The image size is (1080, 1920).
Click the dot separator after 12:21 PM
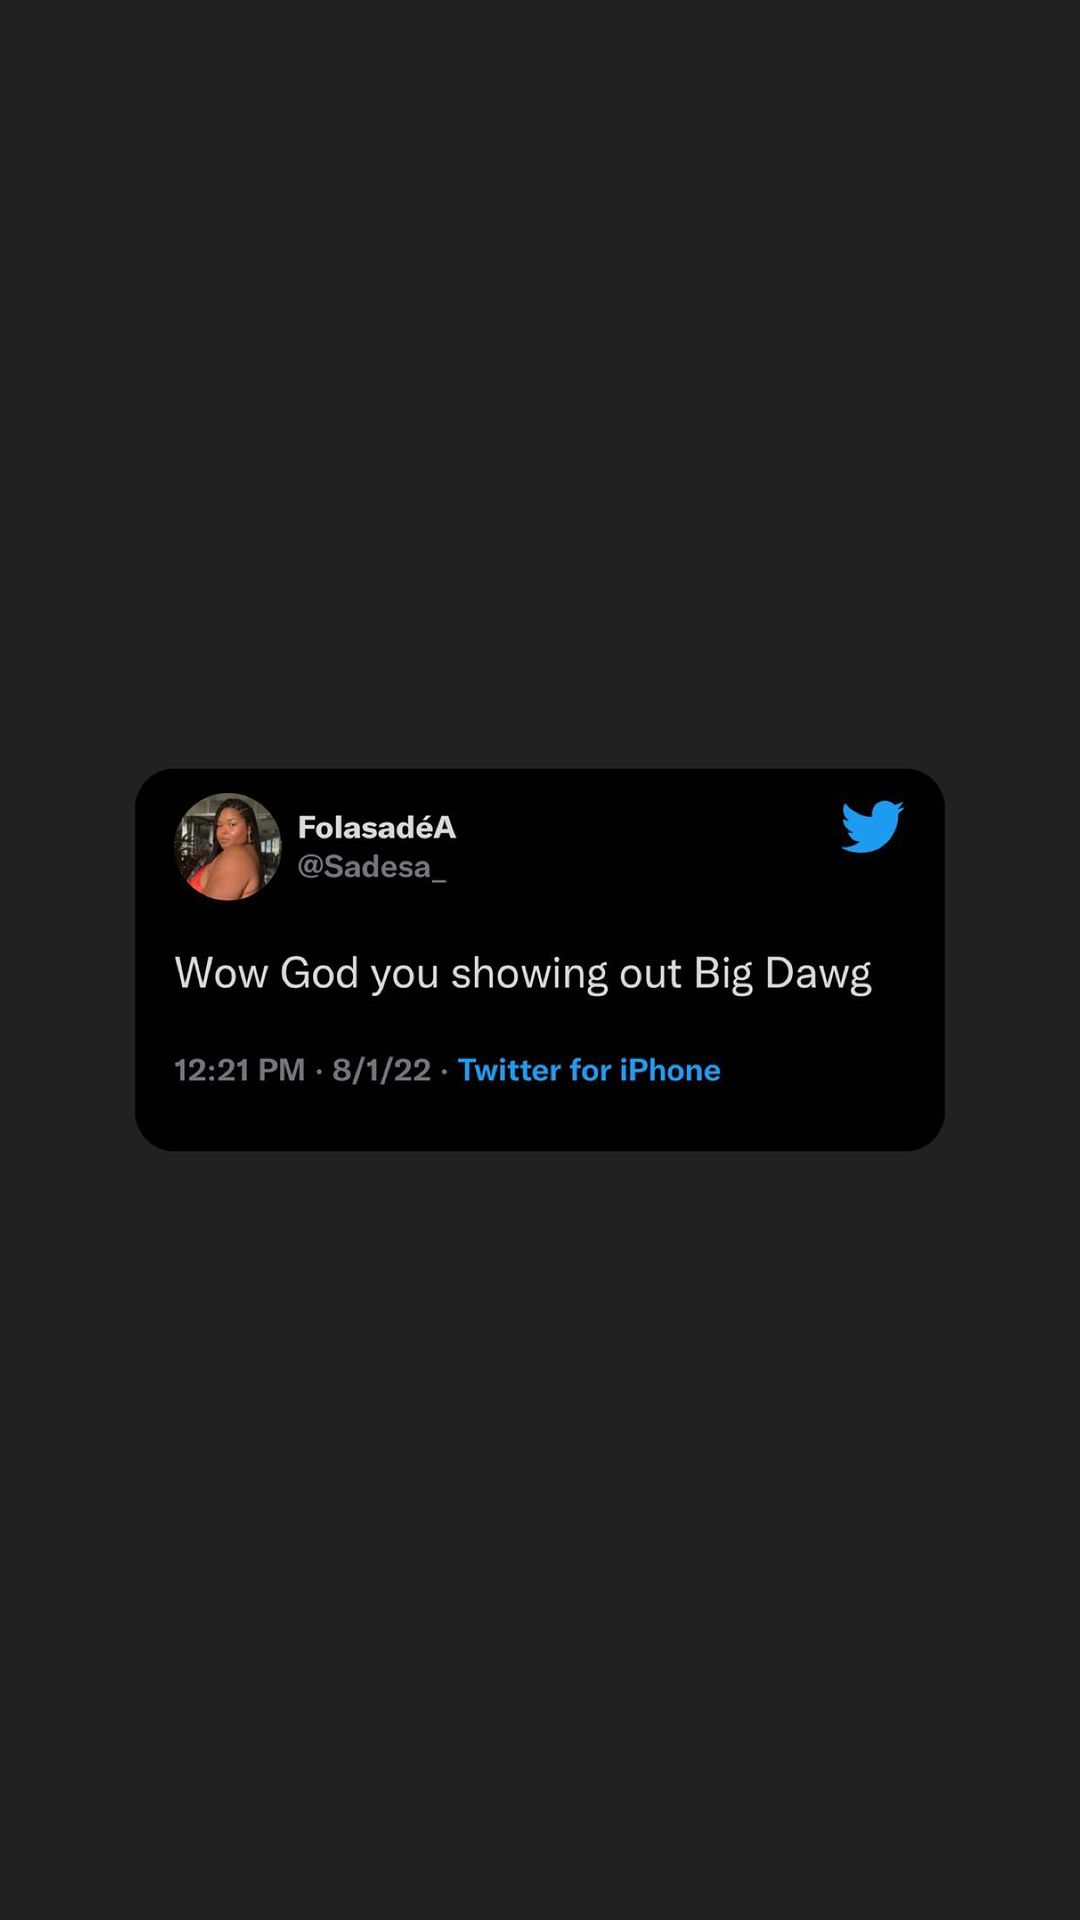[x=319, y=1071]
